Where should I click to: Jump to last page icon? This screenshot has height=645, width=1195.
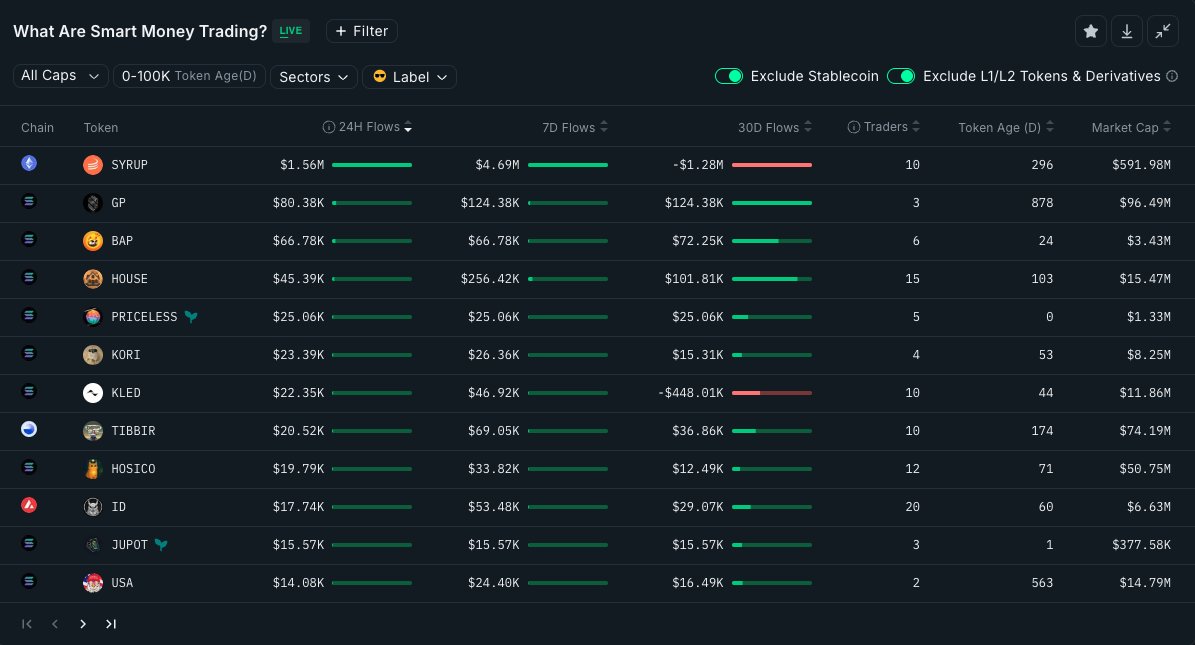[x=111, y=624]
